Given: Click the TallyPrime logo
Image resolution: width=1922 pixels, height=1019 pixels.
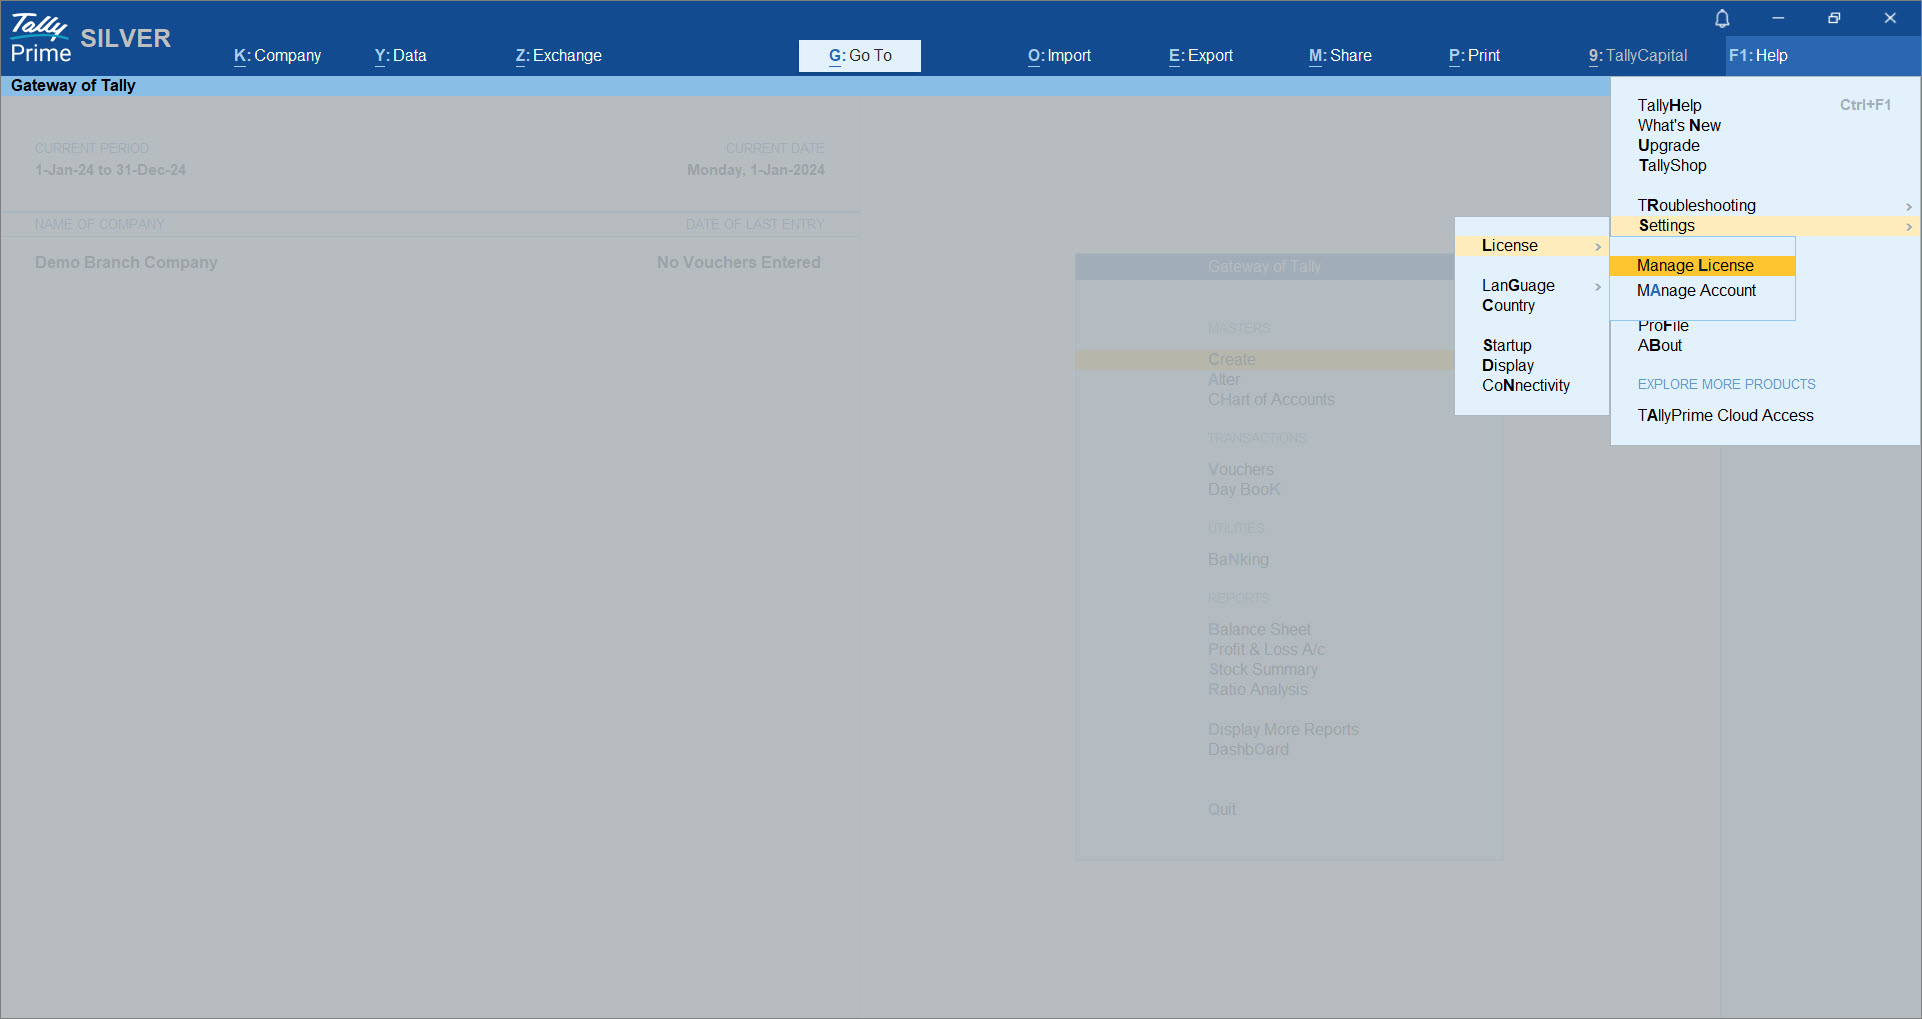Looking at the screenshot, I should click(41, 38).
